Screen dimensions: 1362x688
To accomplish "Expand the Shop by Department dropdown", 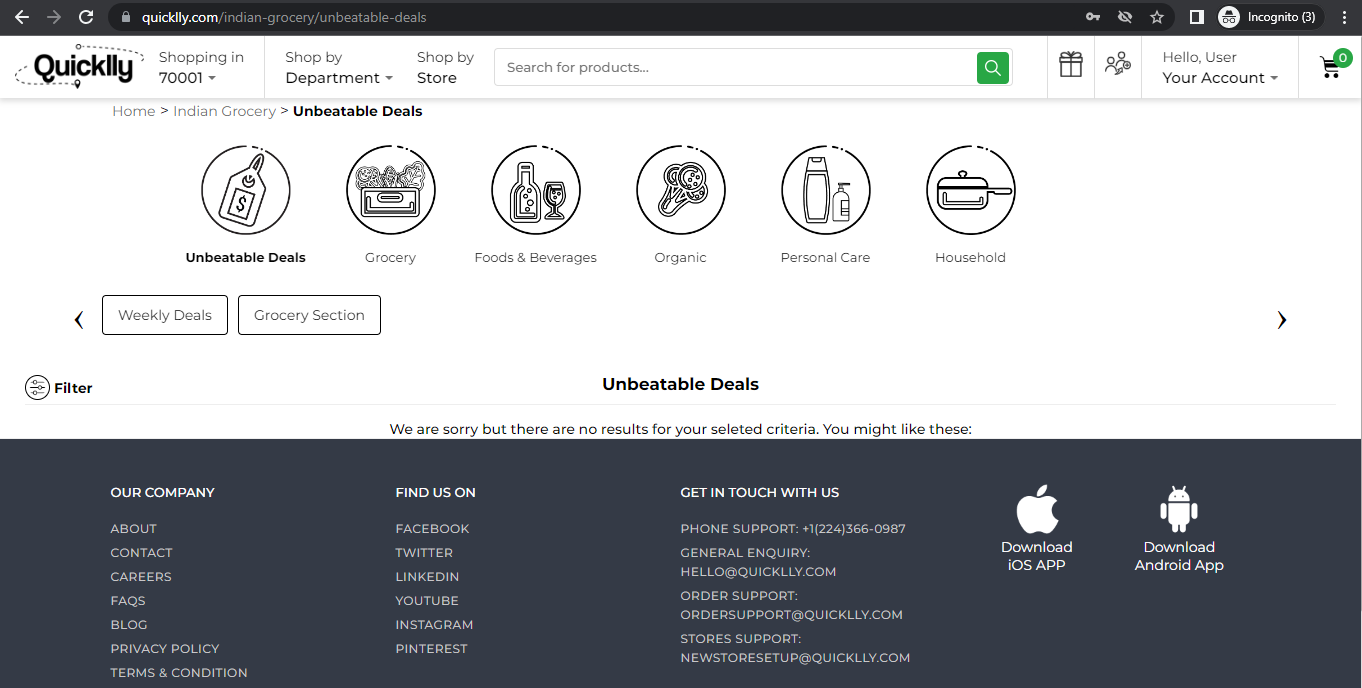I will (x=339, y=67).
